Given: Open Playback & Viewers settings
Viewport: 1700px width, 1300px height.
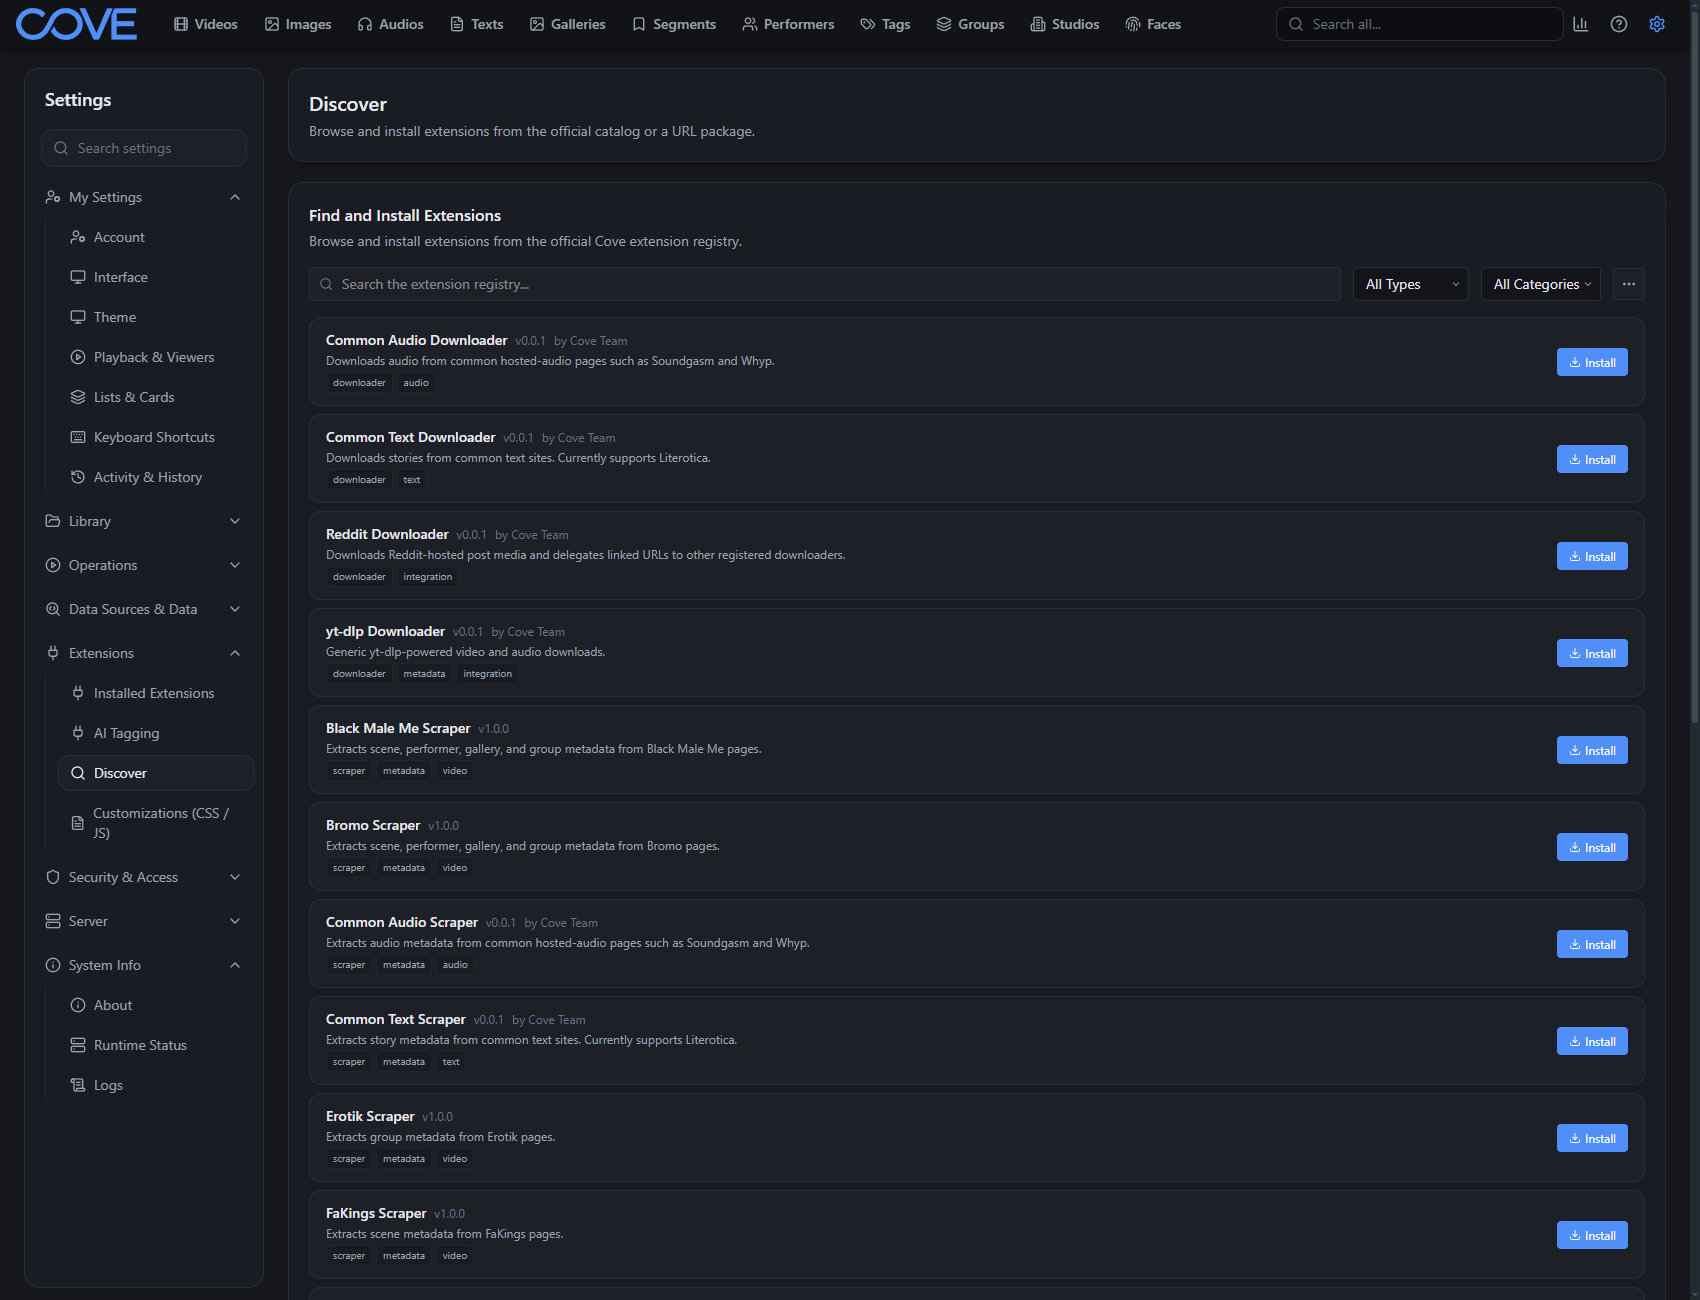Looking at the screenshot, I should (156, 357).
